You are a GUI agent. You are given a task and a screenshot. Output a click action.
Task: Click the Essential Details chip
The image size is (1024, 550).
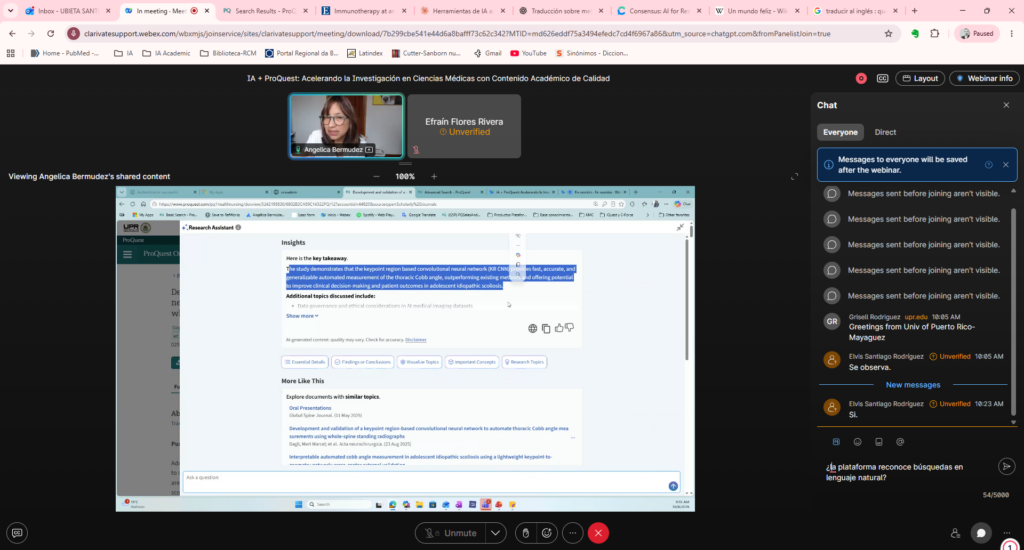(x=304, y=362)
